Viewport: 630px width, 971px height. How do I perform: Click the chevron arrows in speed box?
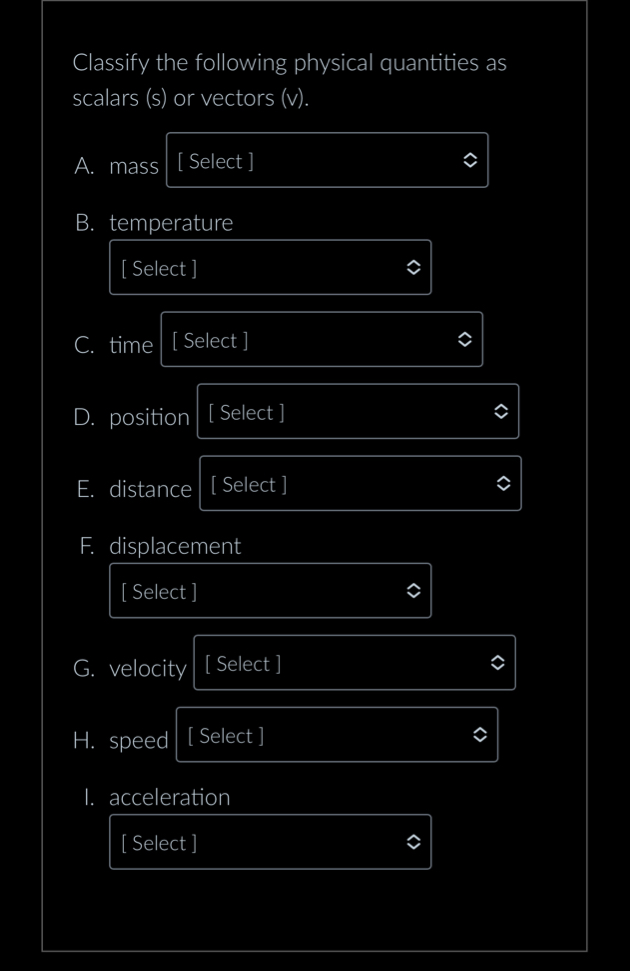coord(480,734)
